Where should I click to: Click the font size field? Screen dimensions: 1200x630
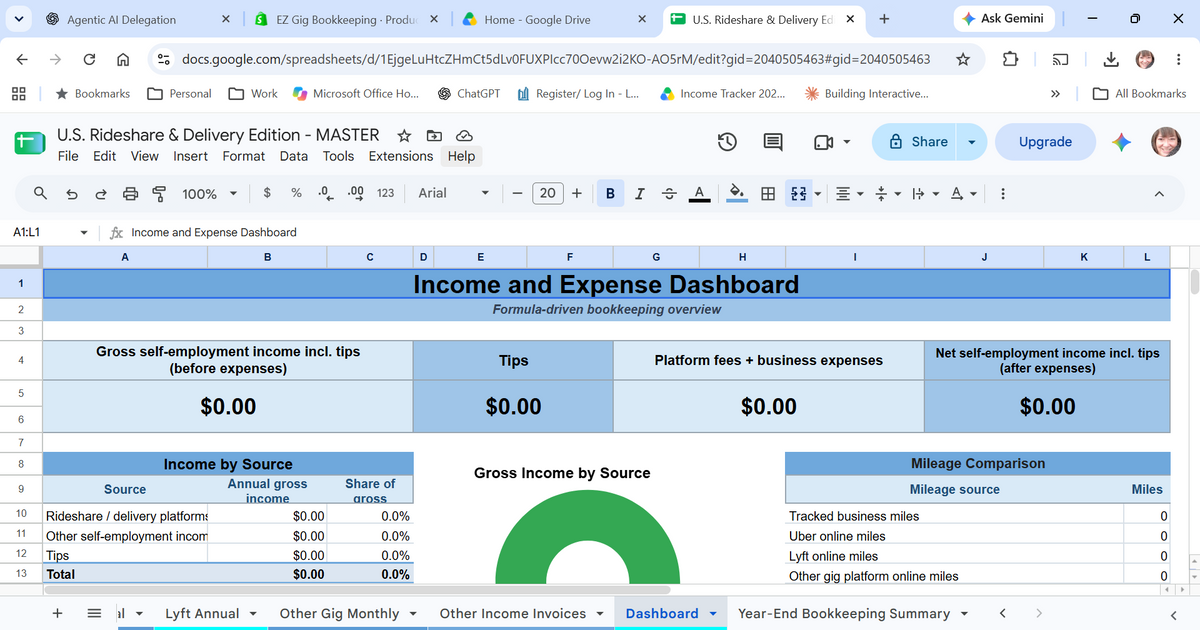547,194
